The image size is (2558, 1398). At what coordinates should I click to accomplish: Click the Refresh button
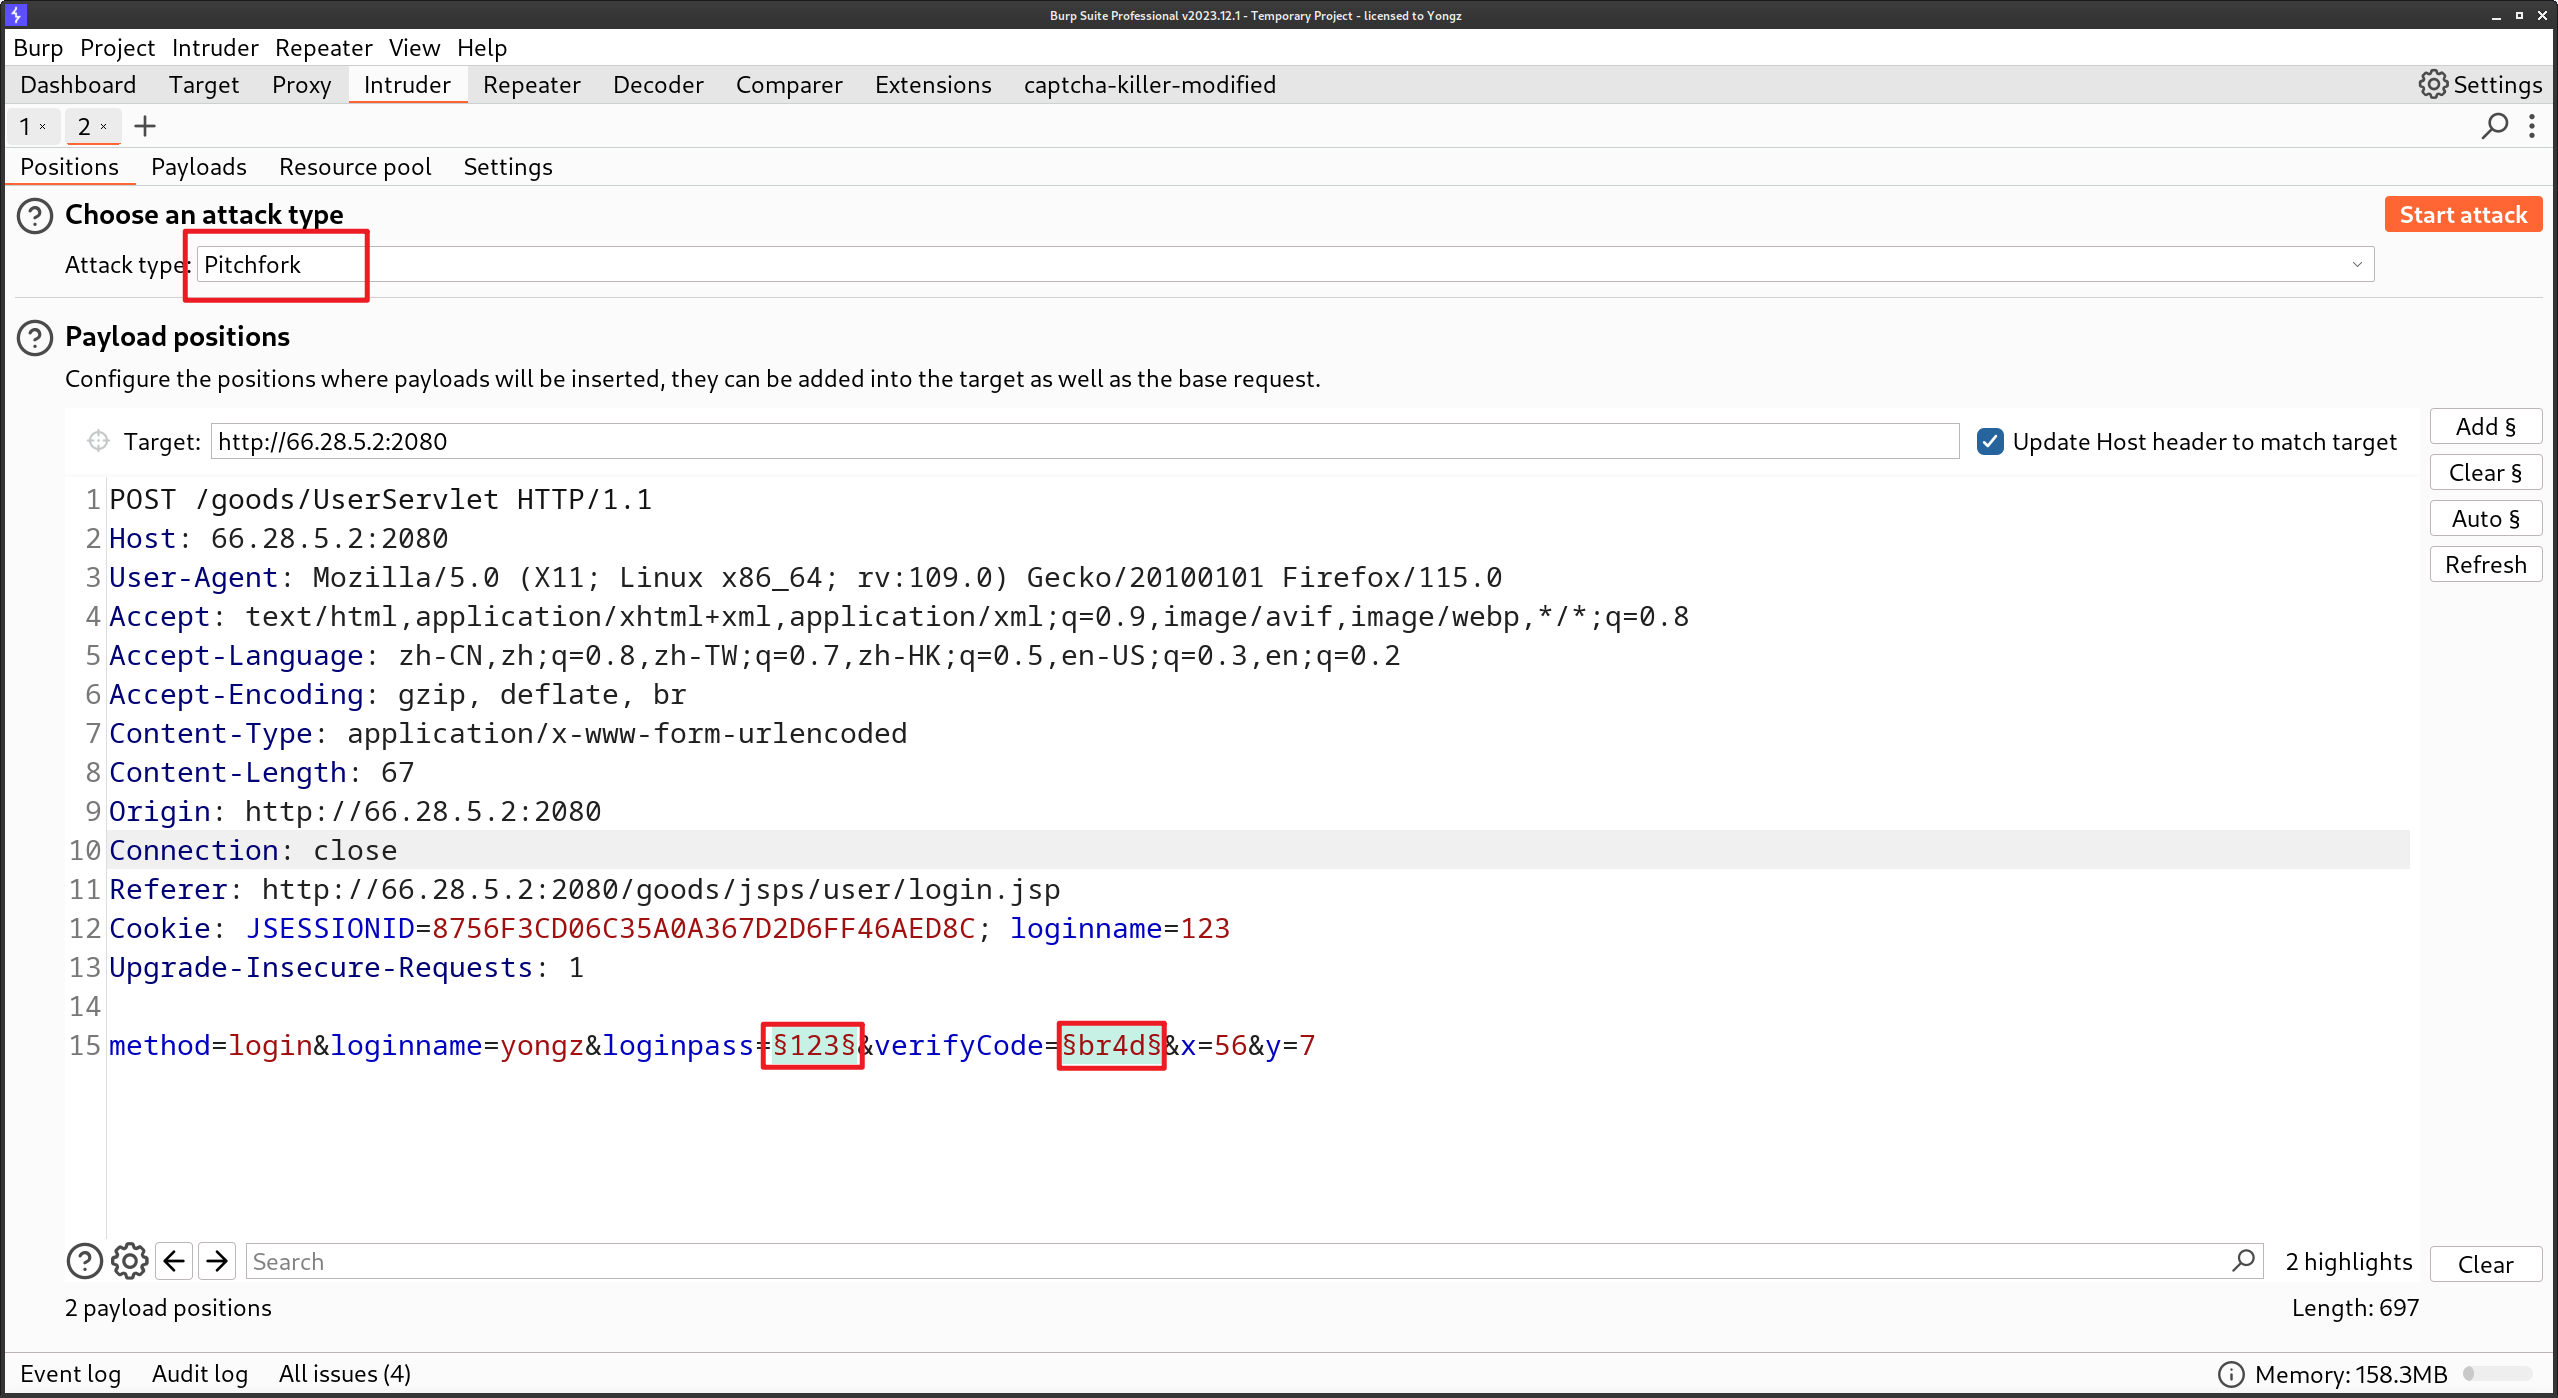coord(2485,565)
